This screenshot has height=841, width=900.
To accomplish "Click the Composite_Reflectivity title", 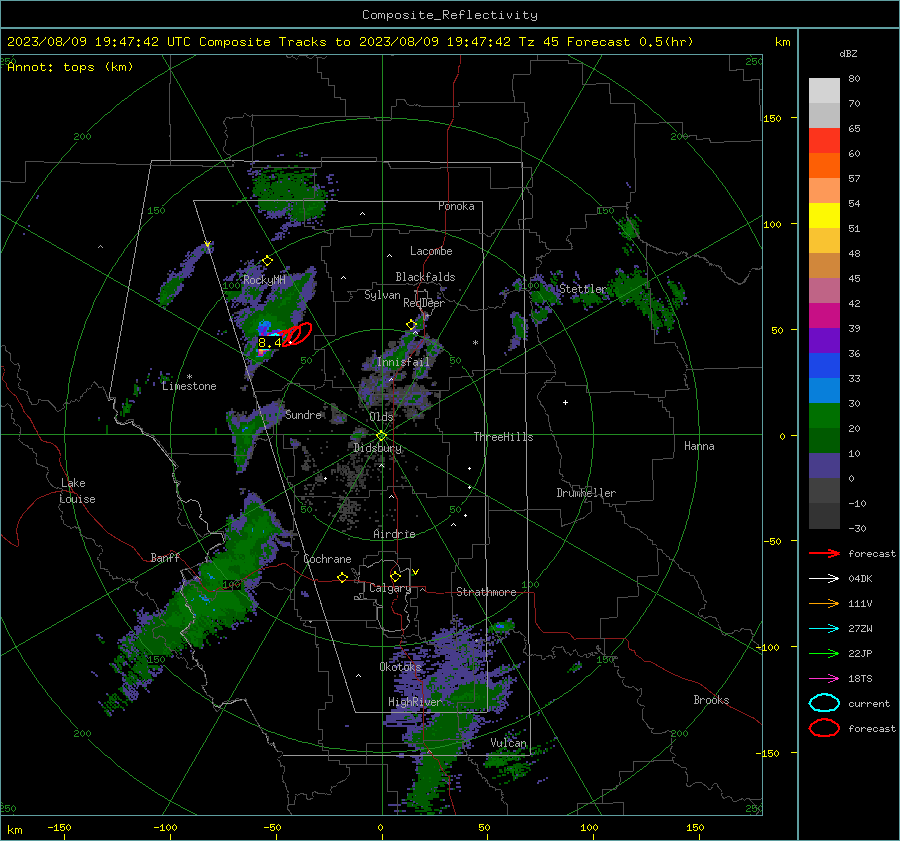I will 450,15.
